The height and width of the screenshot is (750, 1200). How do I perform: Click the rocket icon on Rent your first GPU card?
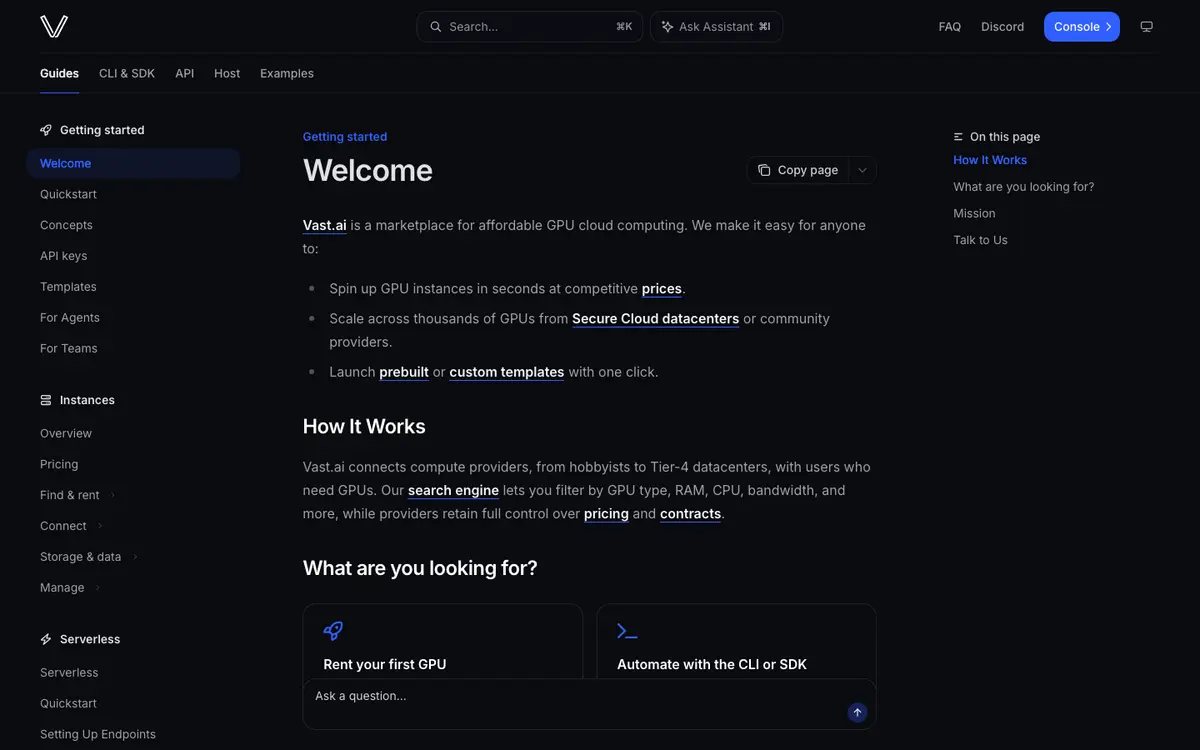[x=333, y=631]
